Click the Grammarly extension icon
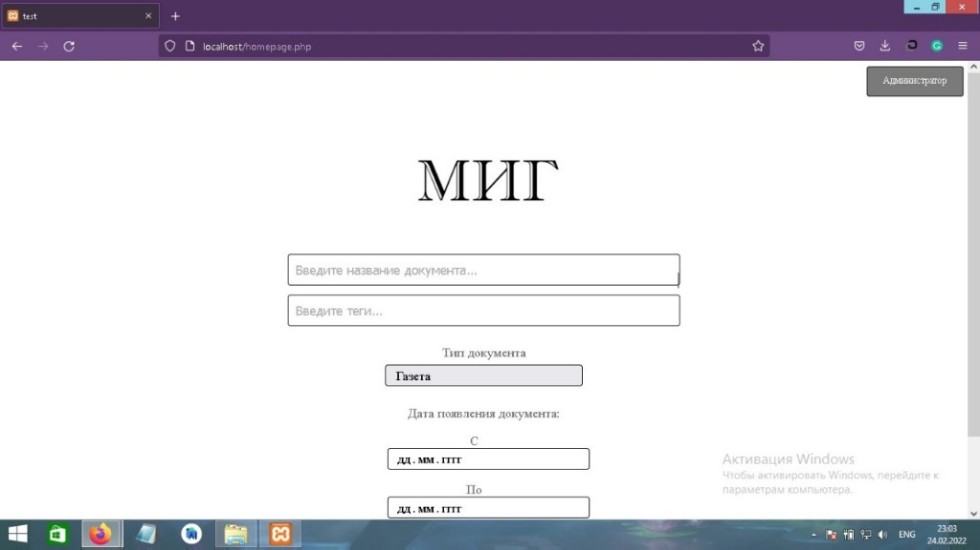 pyautogui.click(x=937, y=46)
